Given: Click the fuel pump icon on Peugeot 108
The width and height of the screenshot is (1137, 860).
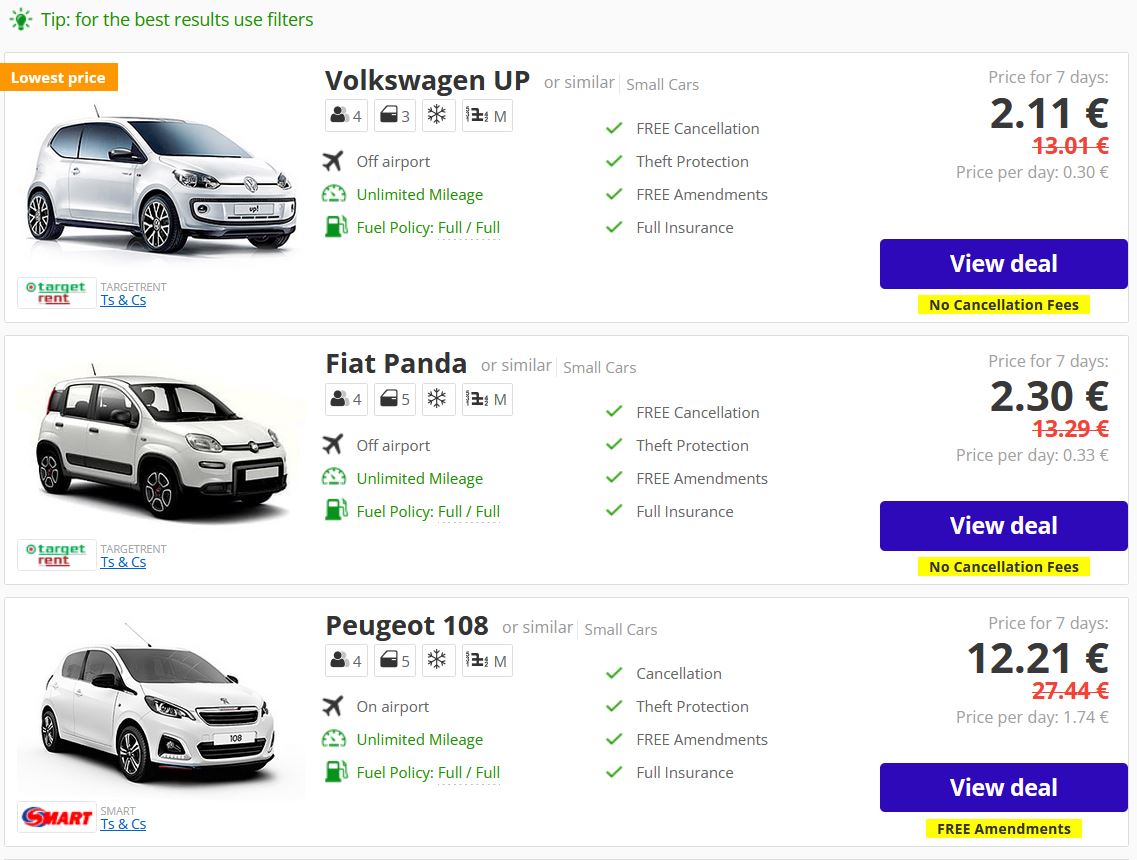Looking at the screenshot, I should point(336,772).
